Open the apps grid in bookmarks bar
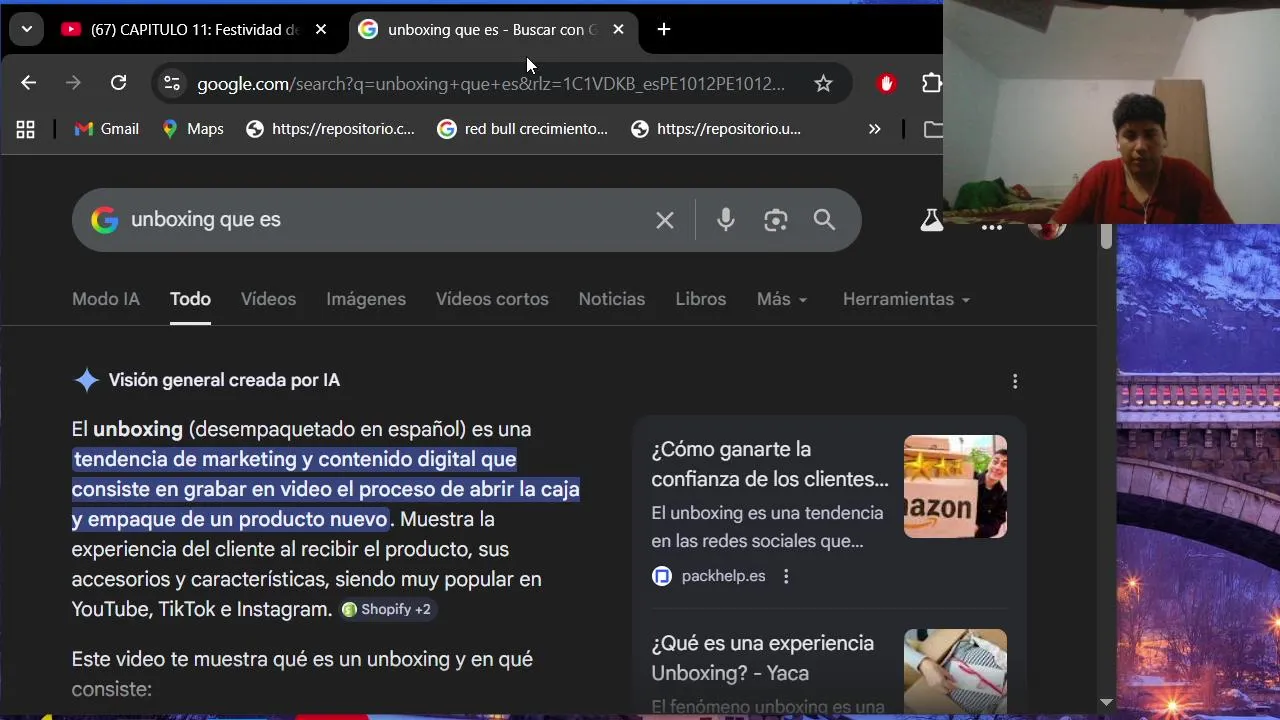Image resolution: width=1280 pixels, height=720 pixels. pos(25,129)
